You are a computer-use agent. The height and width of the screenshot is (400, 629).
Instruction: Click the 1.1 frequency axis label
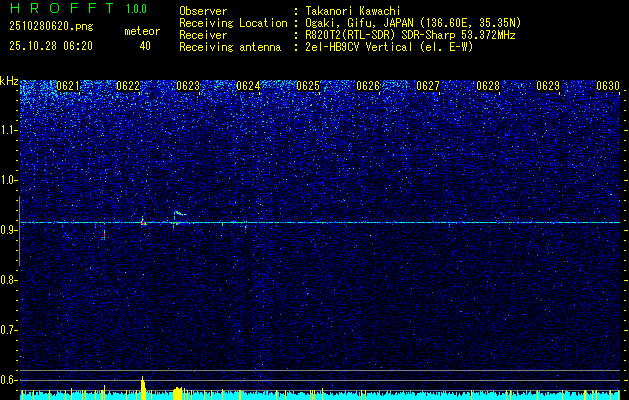tap(9, 130)
